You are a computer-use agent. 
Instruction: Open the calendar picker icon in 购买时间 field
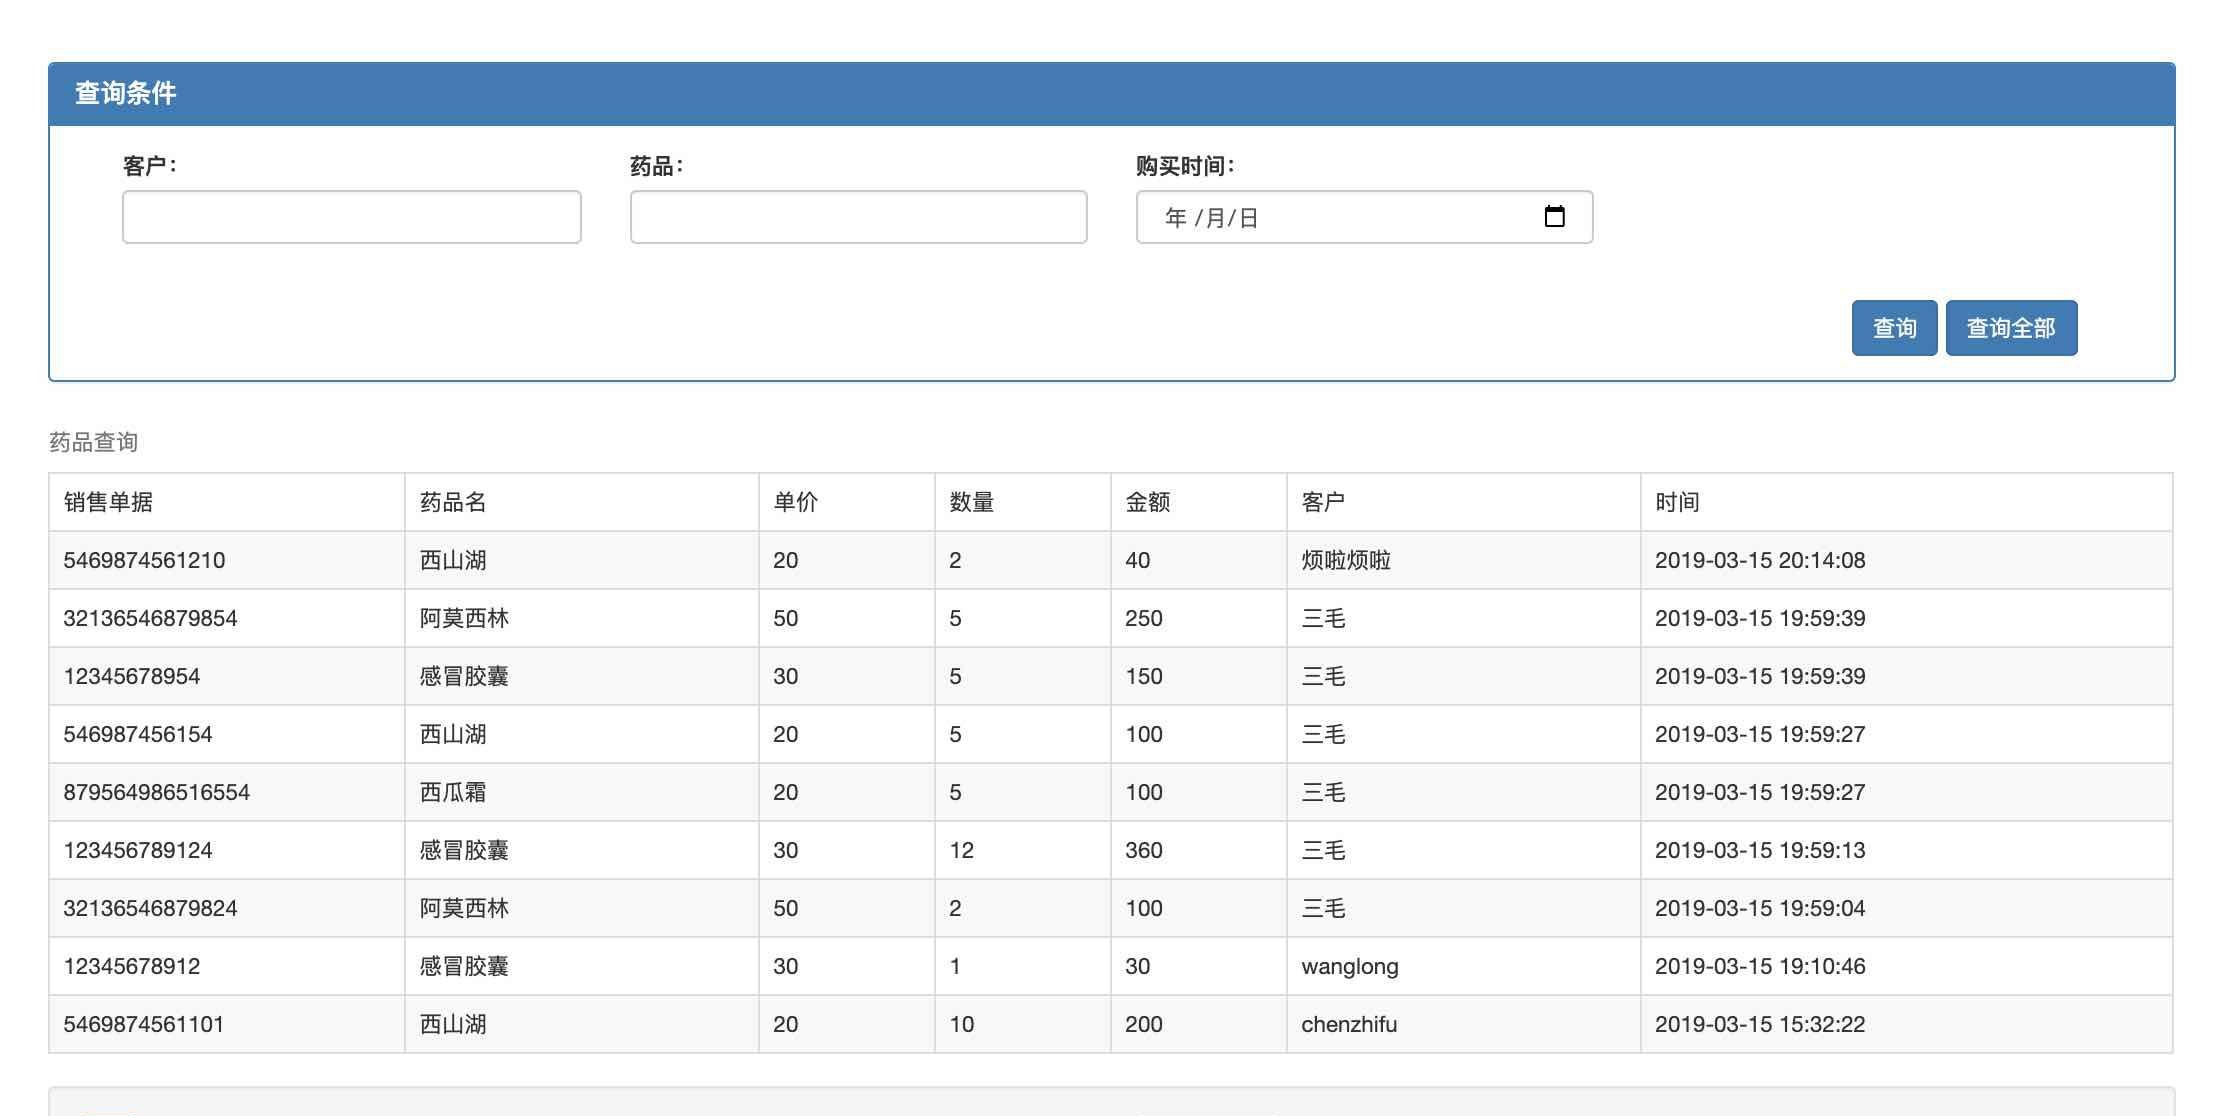(1554, 216)
